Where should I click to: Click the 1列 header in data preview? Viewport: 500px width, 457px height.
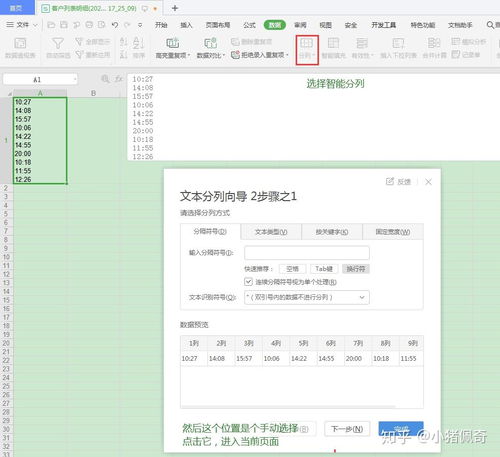[194, 343]
